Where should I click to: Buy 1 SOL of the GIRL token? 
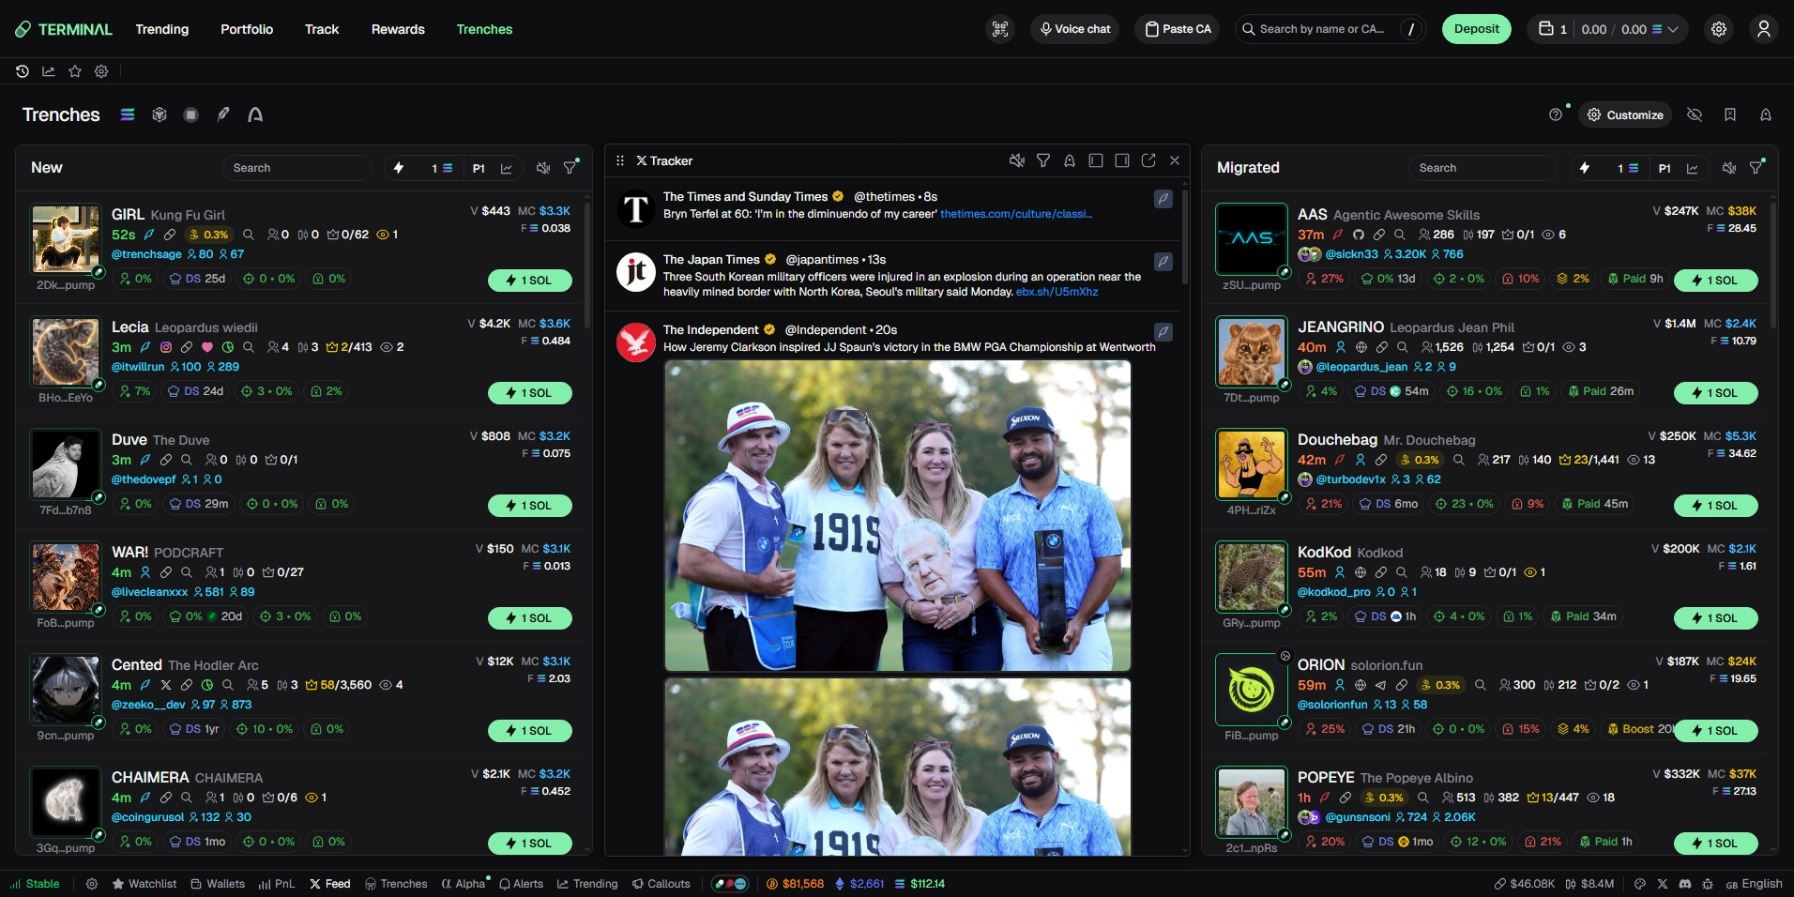tap(530, 281)
